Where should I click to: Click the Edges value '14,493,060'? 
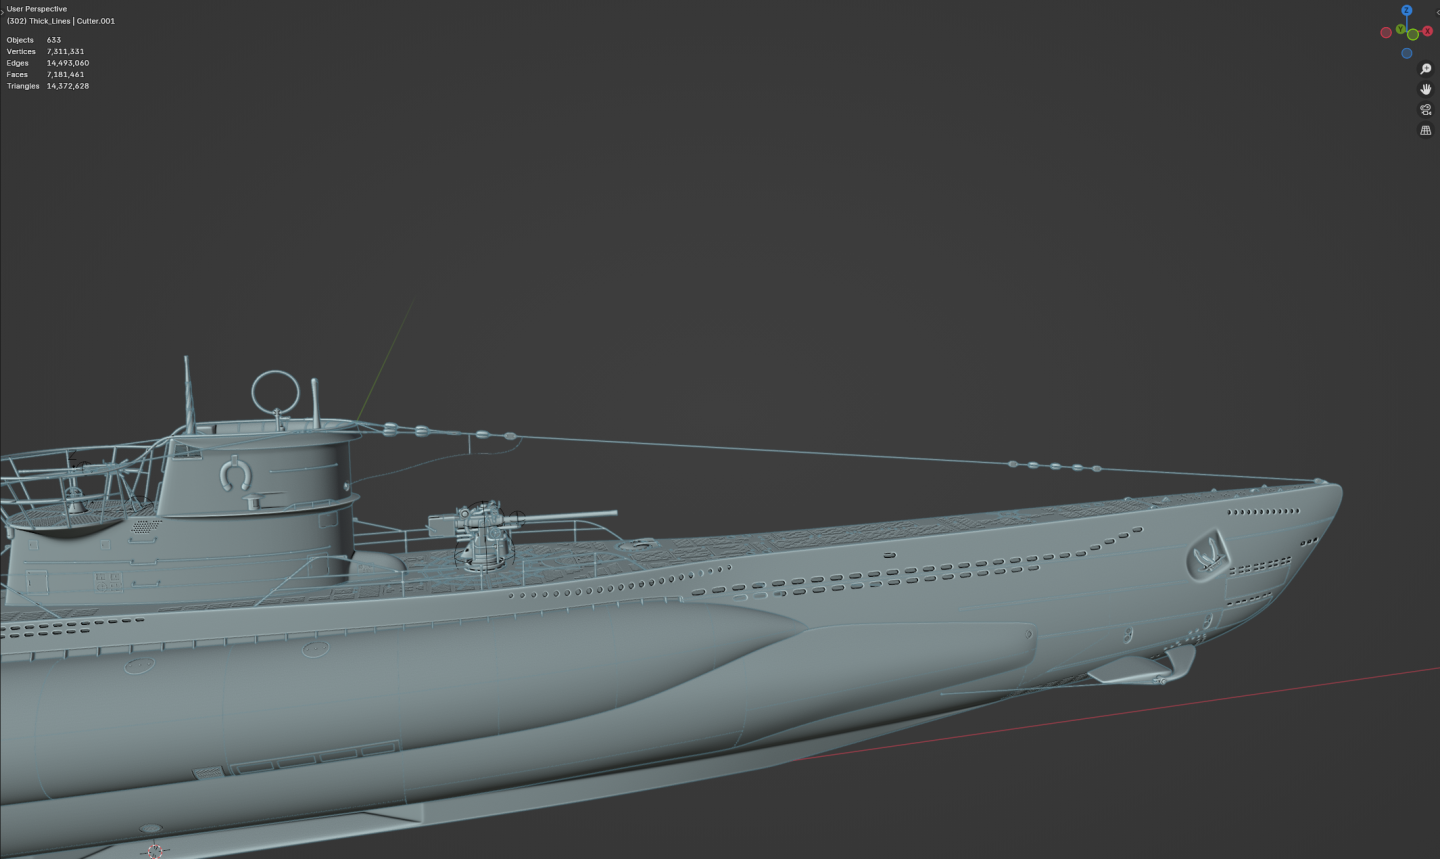tap(68, 63)
